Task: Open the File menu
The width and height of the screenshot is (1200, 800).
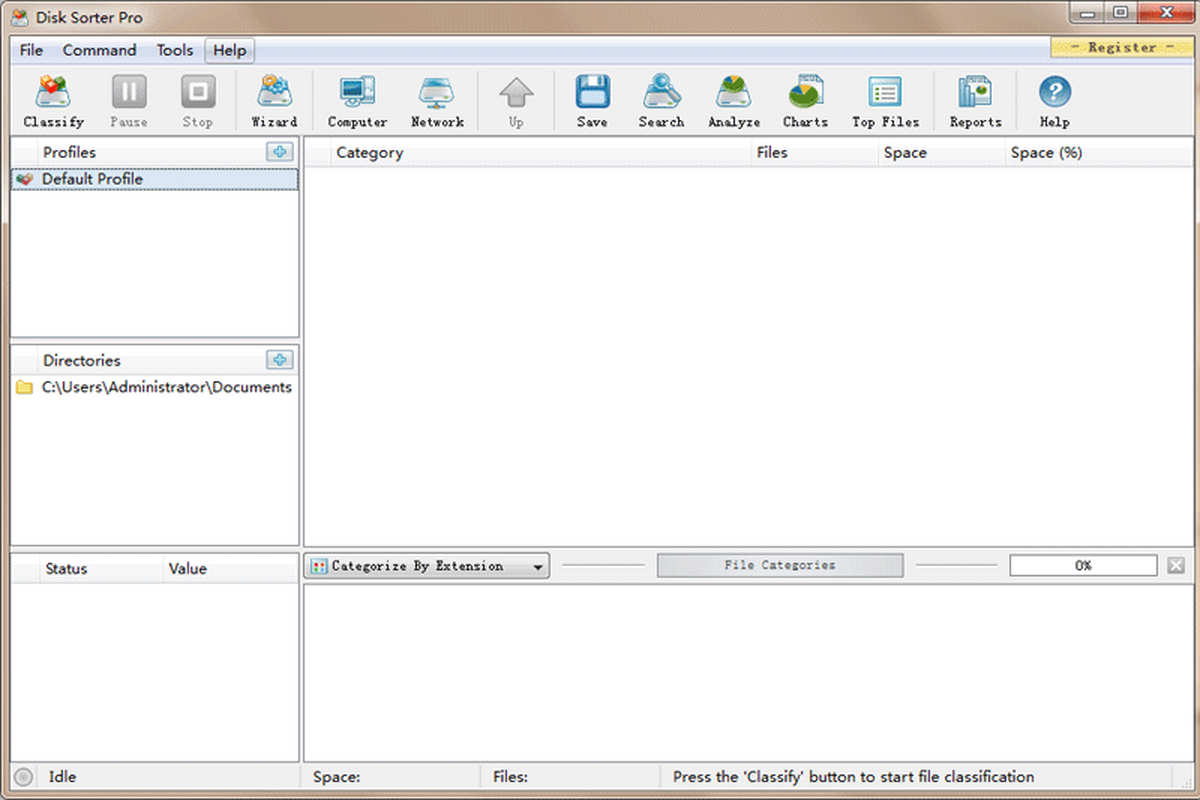Action: 30,50
